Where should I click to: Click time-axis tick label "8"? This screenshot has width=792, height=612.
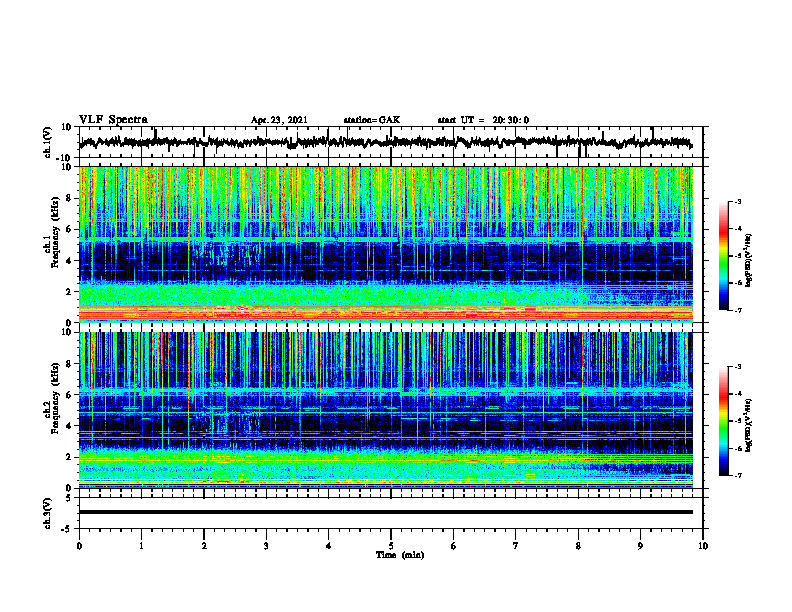point(578,546)
